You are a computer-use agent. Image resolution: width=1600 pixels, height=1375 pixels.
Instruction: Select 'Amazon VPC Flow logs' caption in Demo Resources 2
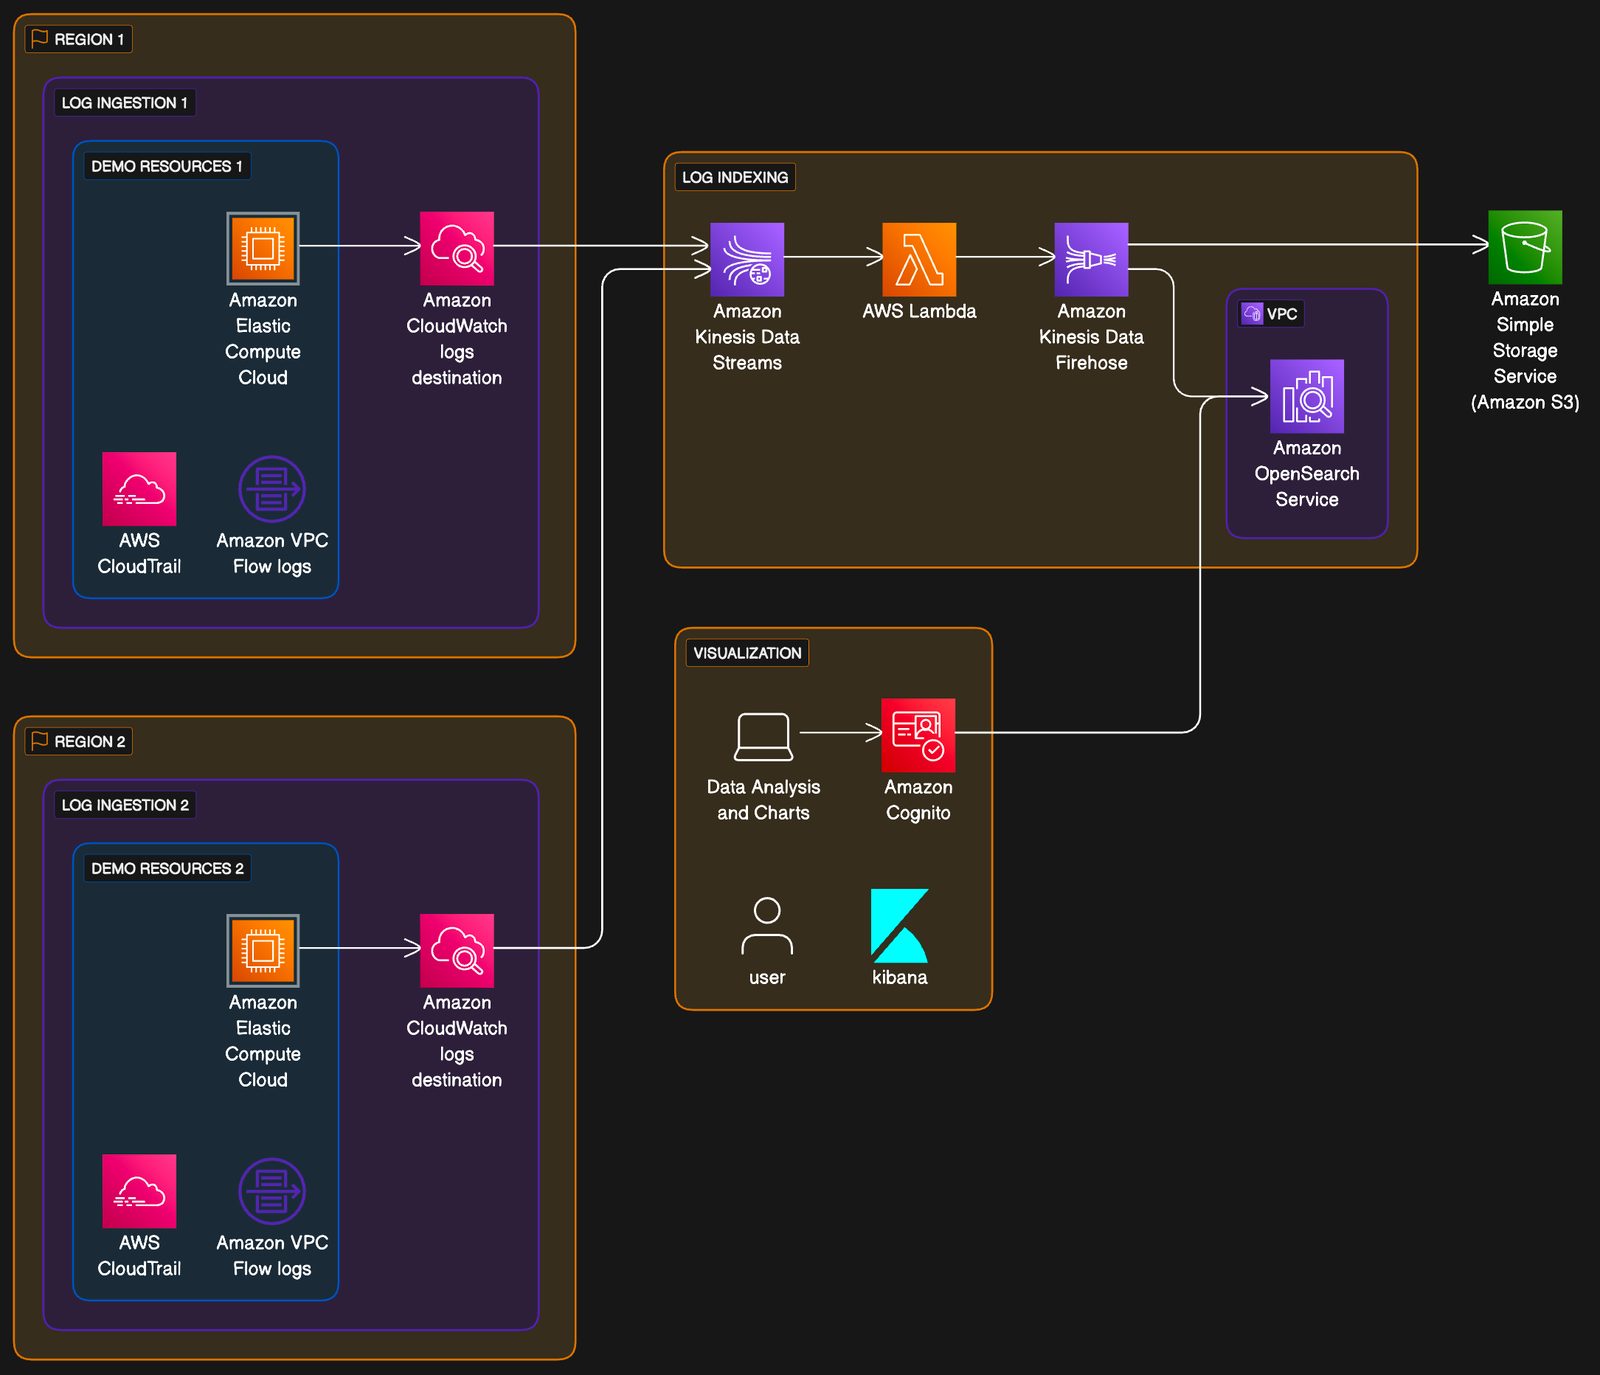(x=272, y=1255)
